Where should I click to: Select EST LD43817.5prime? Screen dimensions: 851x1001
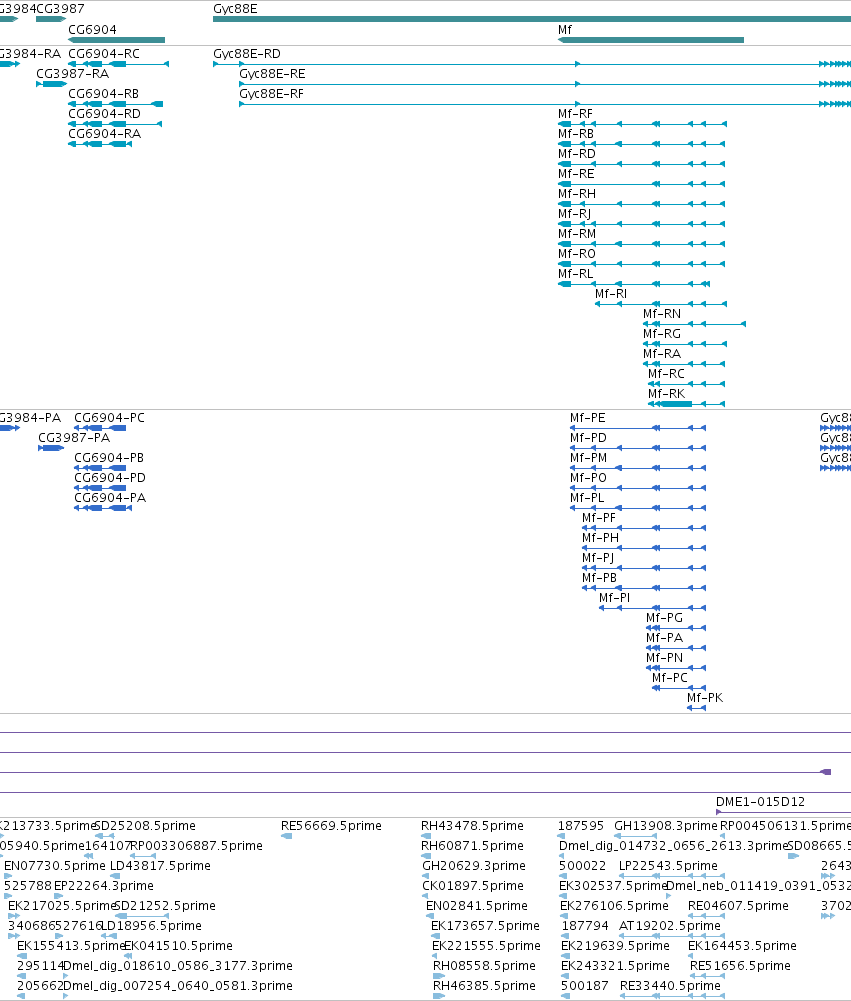point(160,866)
